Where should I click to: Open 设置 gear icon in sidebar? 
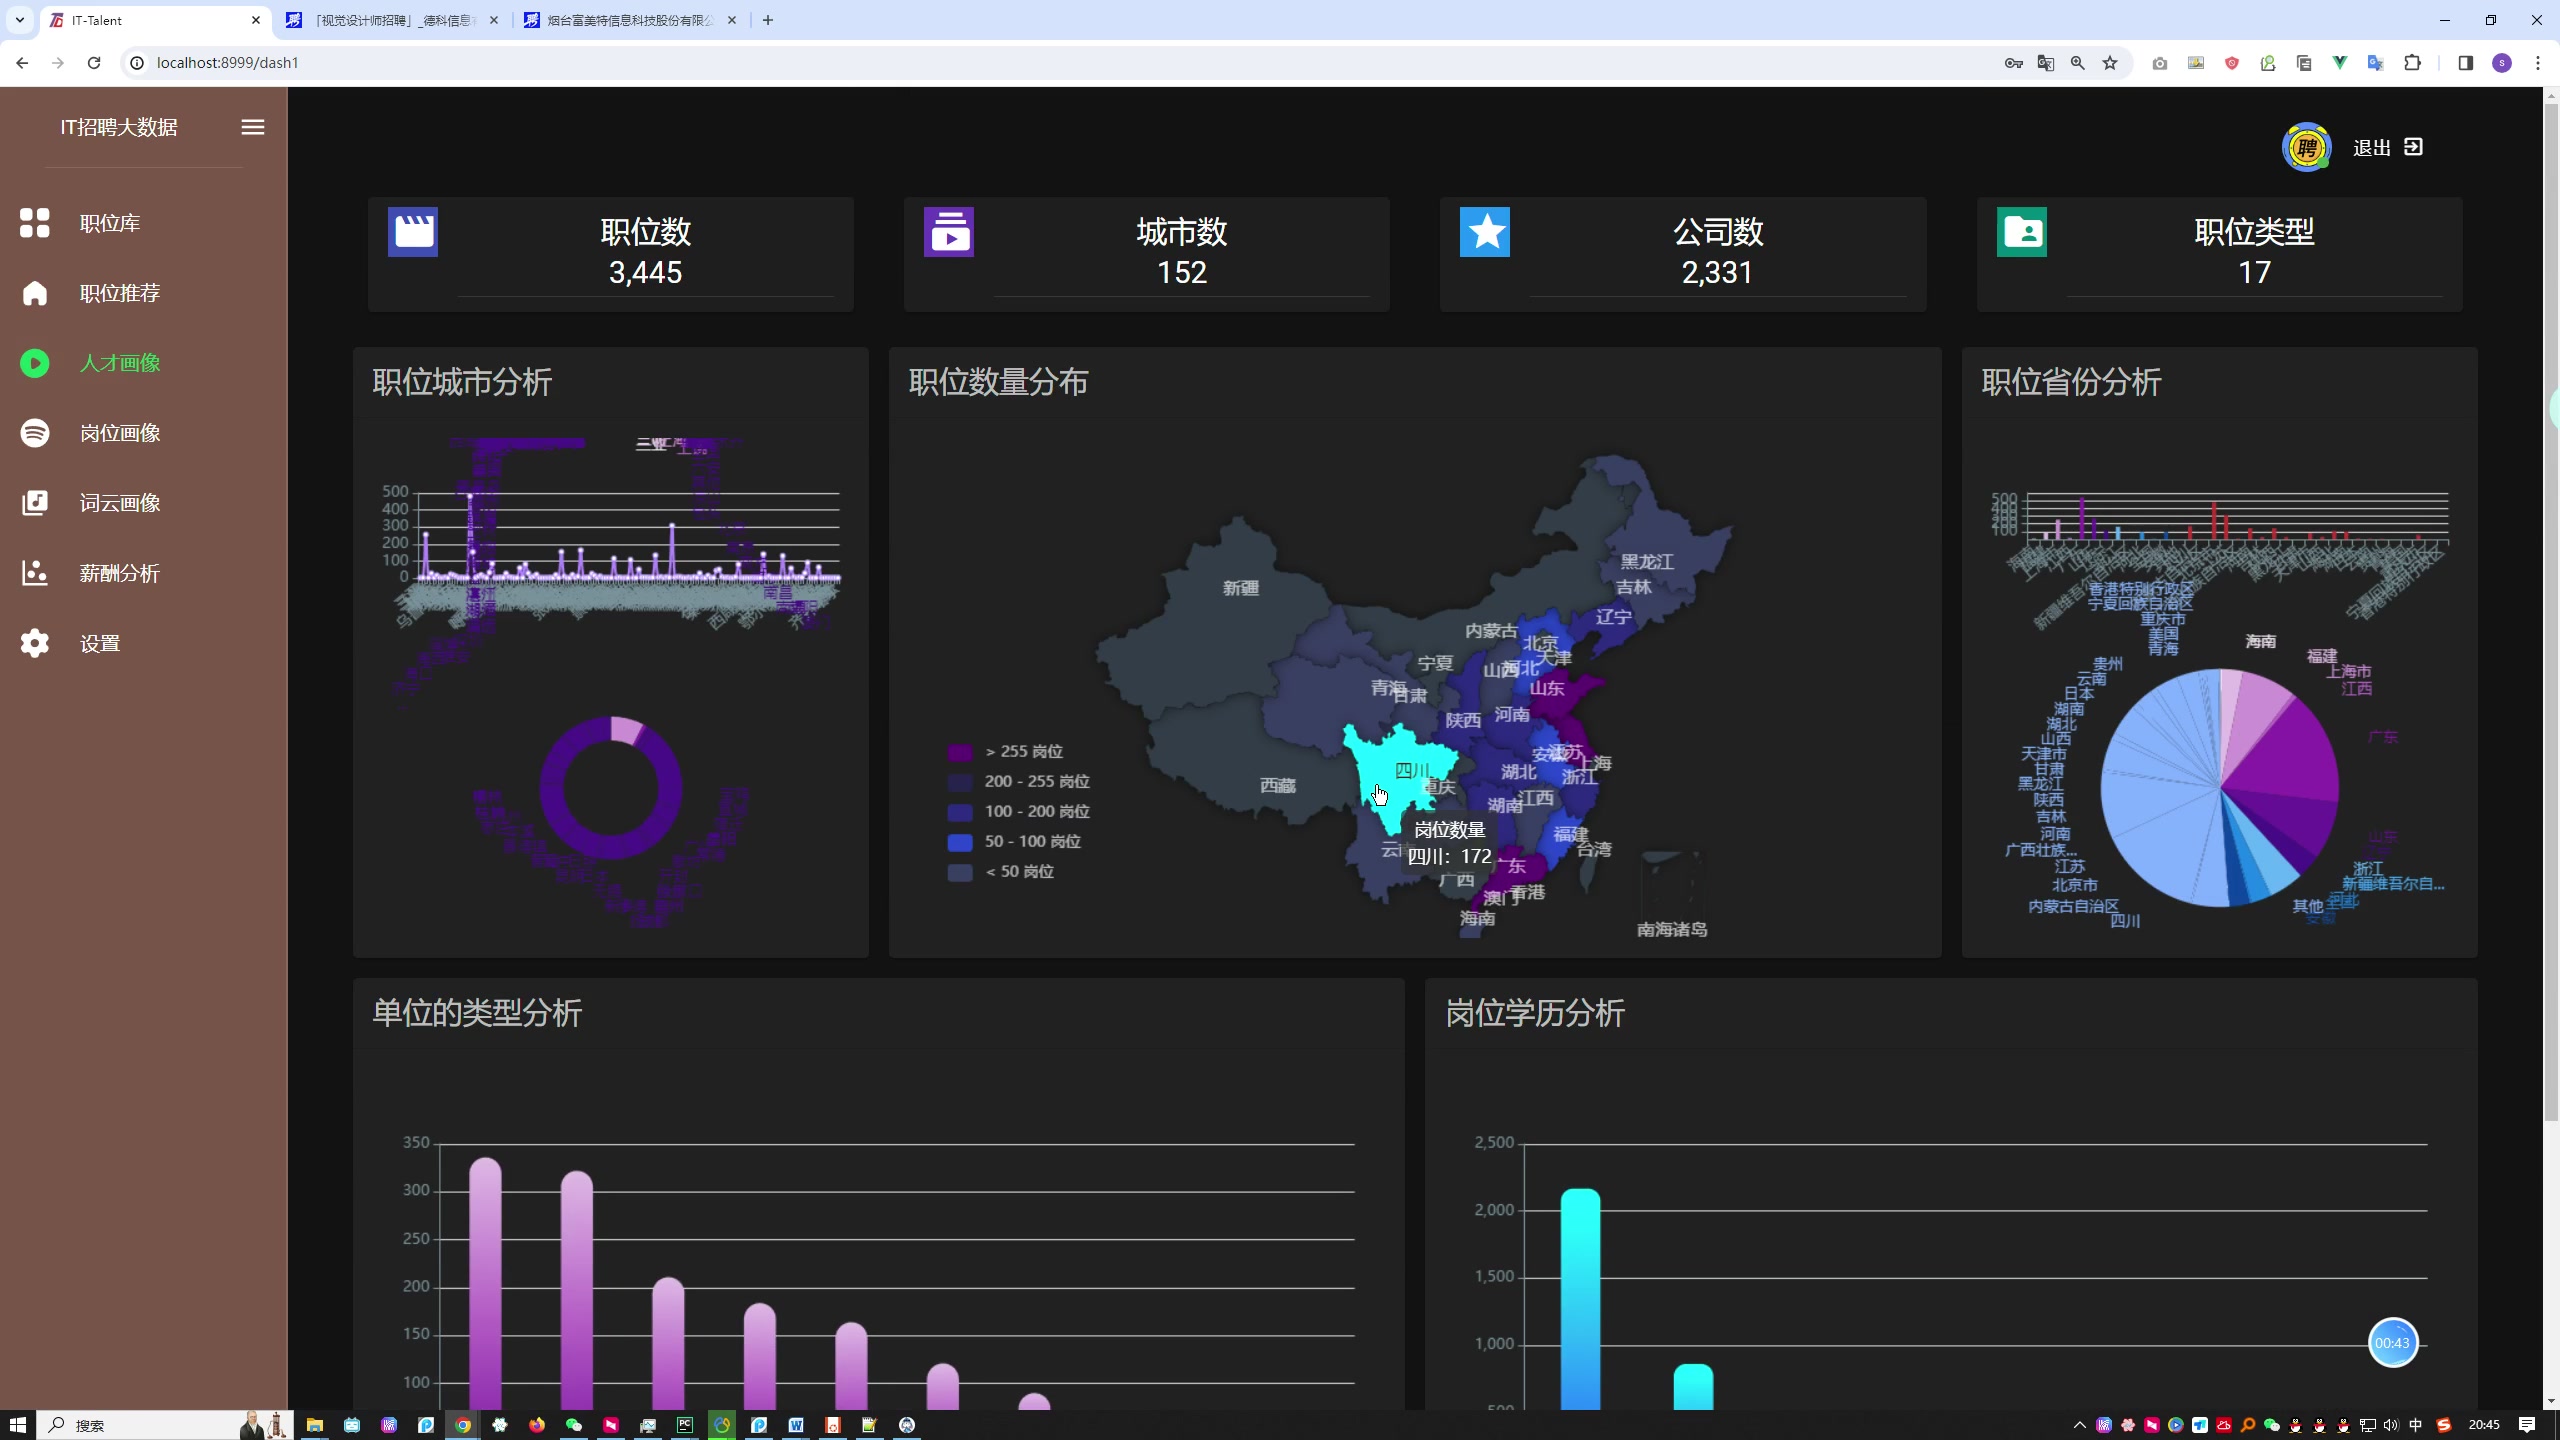[34, 643]
